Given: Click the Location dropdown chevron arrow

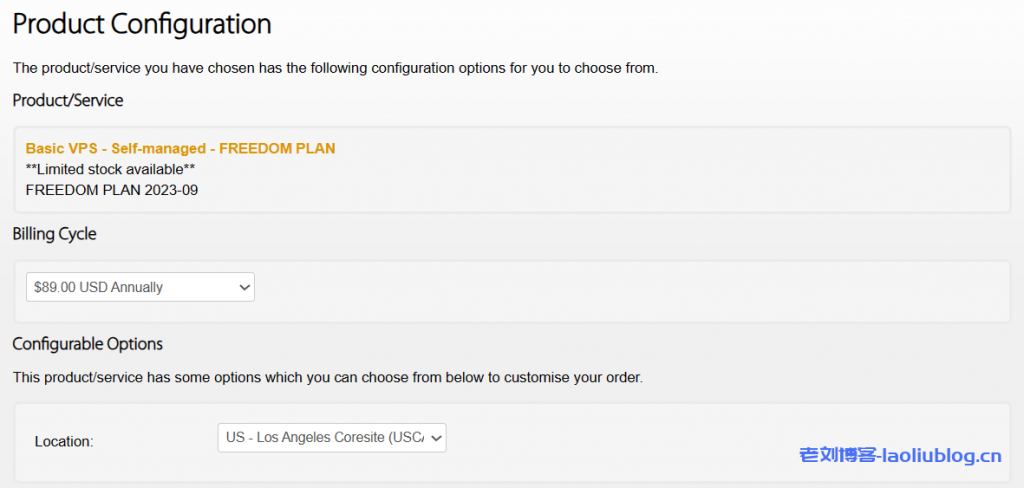Looking at the screenshot, I should (436, 438).
